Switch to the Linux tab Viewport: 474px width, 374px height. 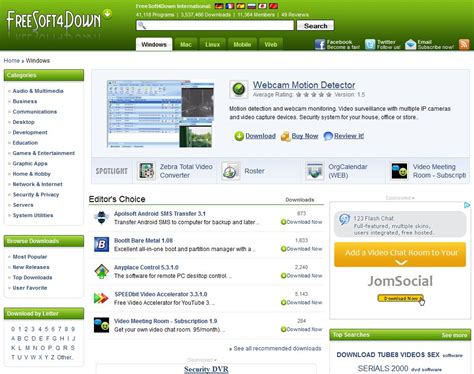(212, 44)
